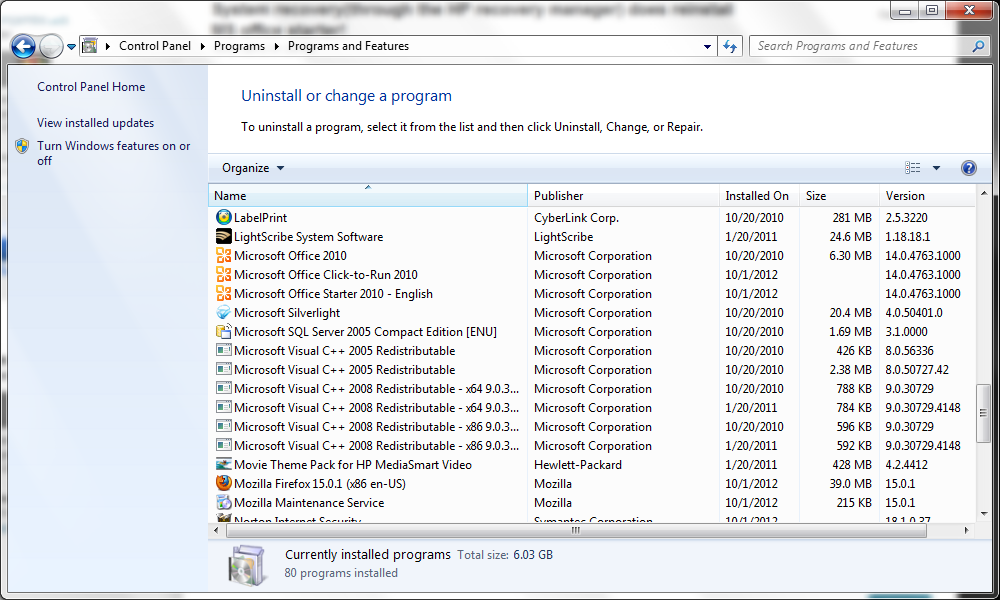Expand the address bar history dropdown
Image resolution: width=1000 pixels, height=600 pixels.
[x=707, y=47]
